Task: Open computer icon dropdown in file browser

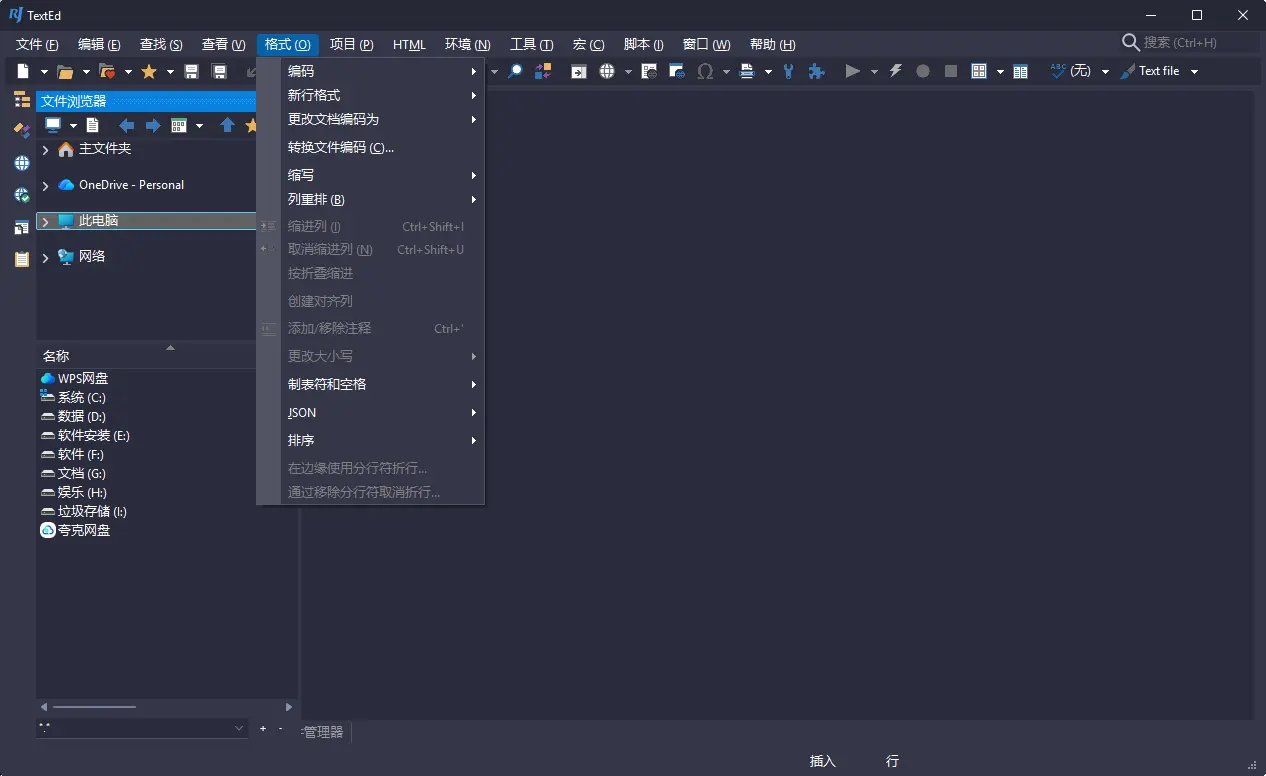Action: pos(73,125)
